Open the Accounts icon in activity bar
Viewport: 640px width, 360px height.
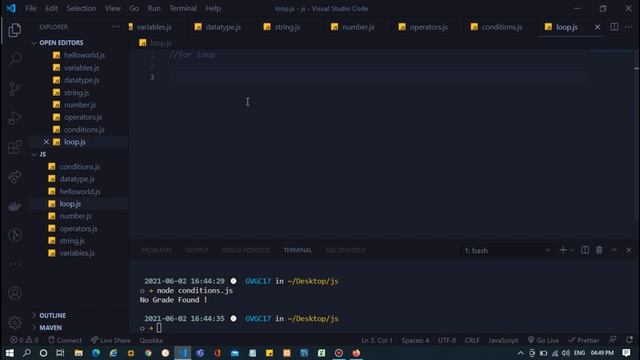[15, 293]
